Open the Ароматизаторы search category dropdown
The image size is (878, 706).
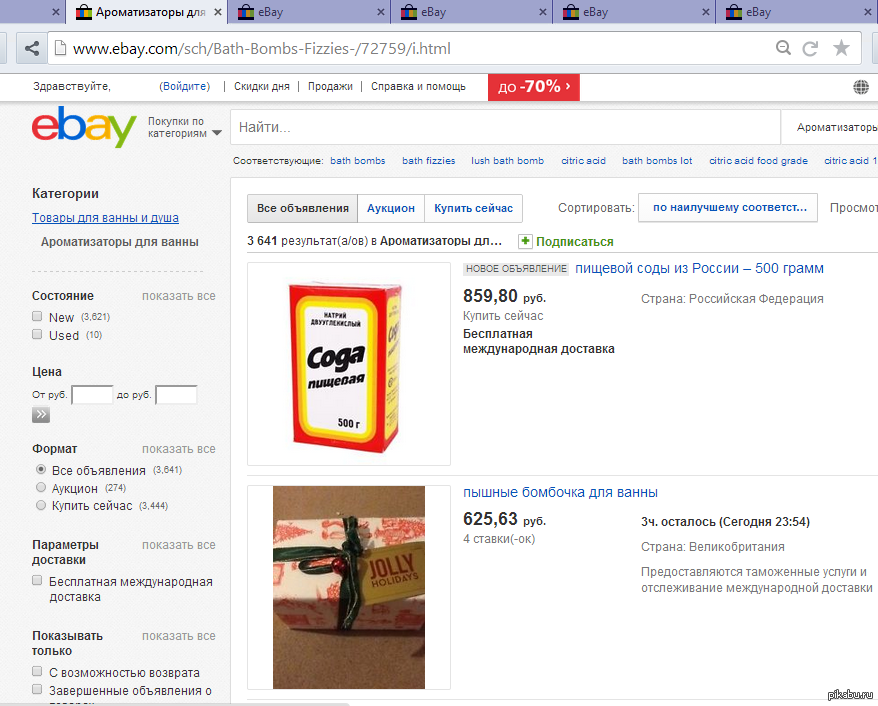point(835,128)
